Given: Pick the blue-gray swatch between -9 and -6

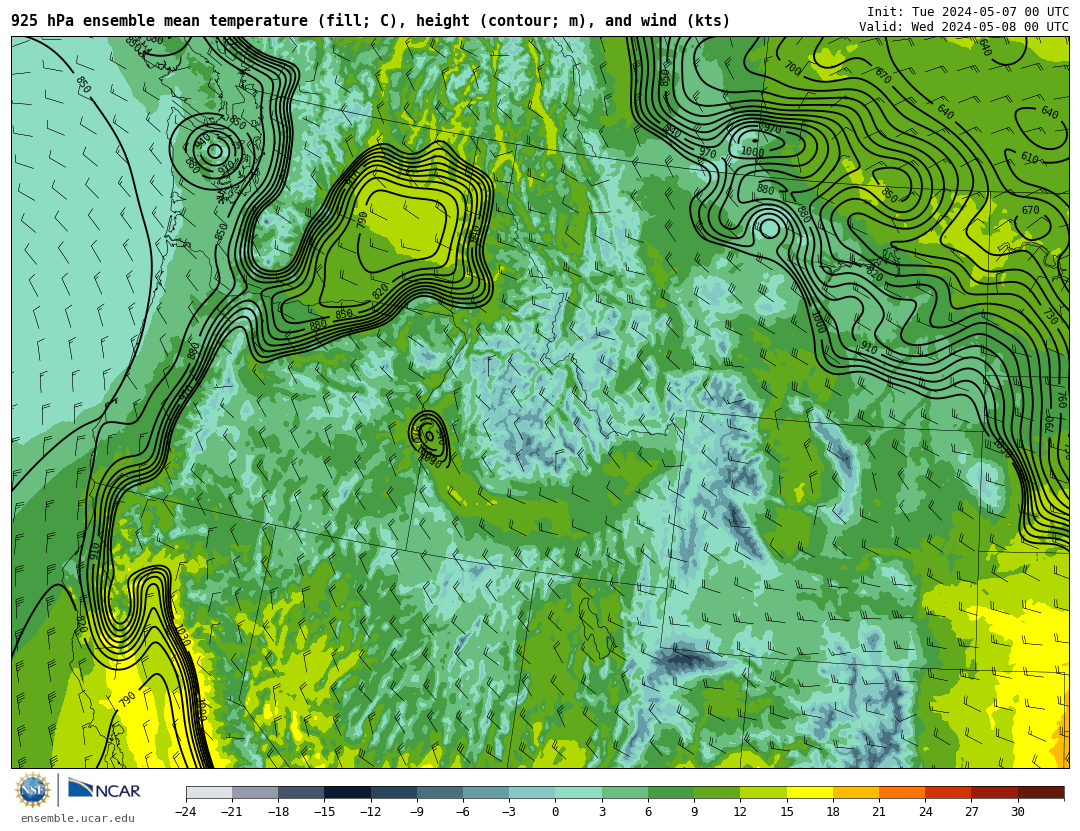Looking at the screenshot, I should coord(440,792).
